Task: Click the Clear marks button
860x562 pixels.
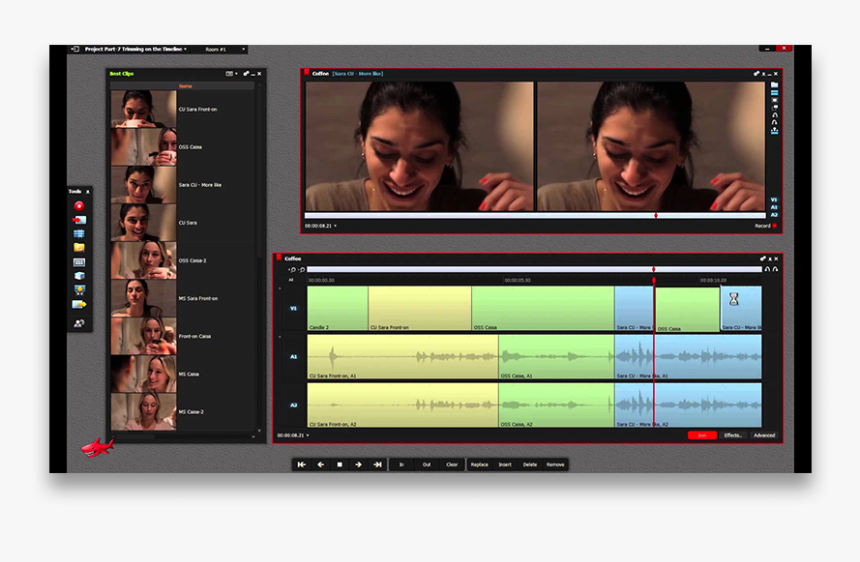Action: [x=452, y=464]
